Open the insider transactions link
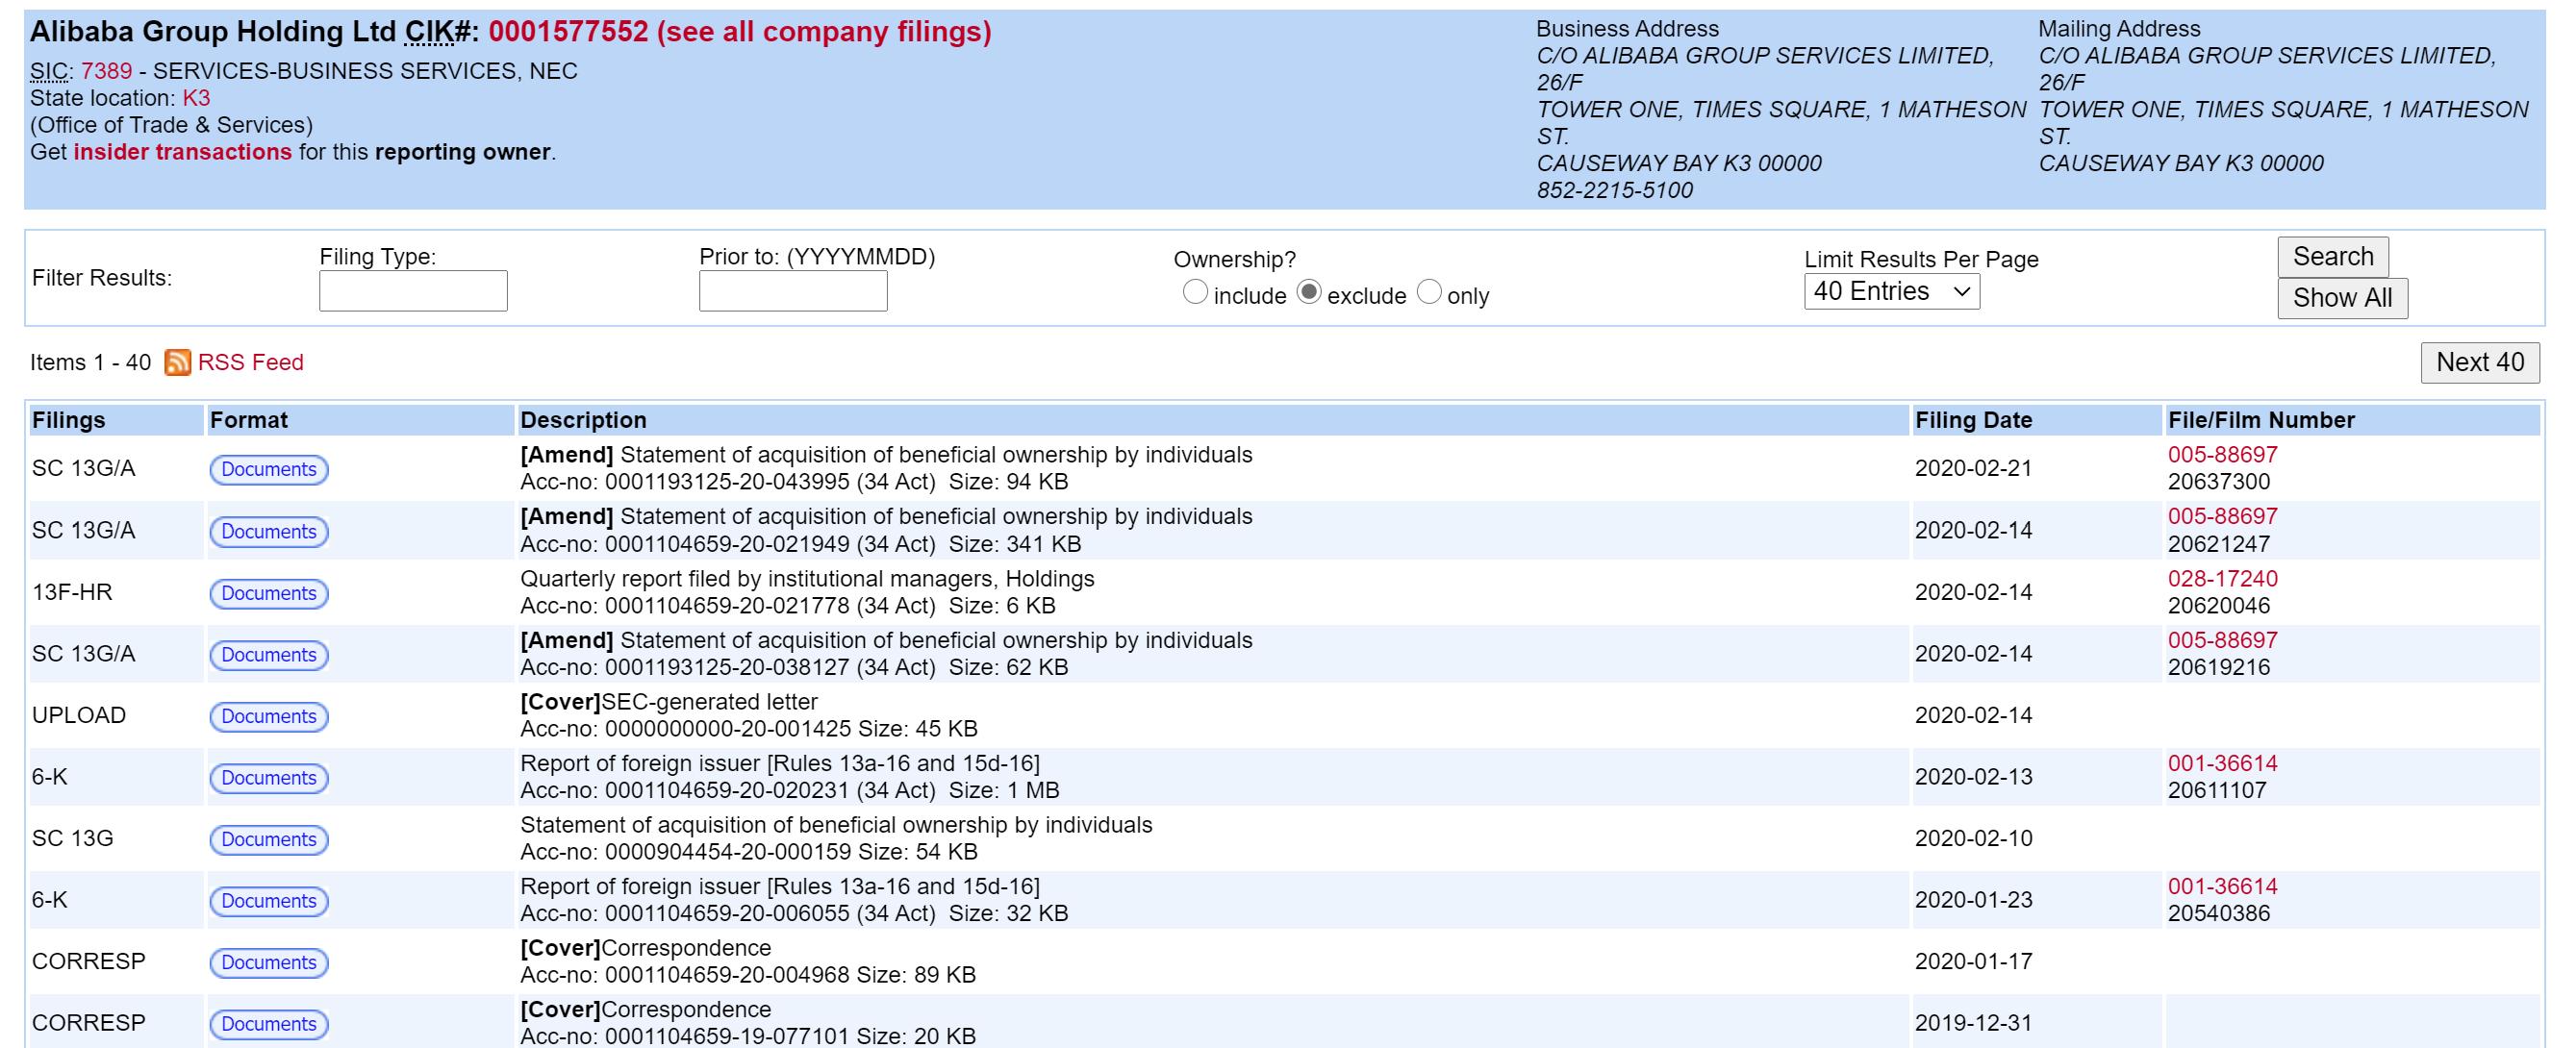The height and width of the screenshot is (1048, 2576). tap(182, 152)
